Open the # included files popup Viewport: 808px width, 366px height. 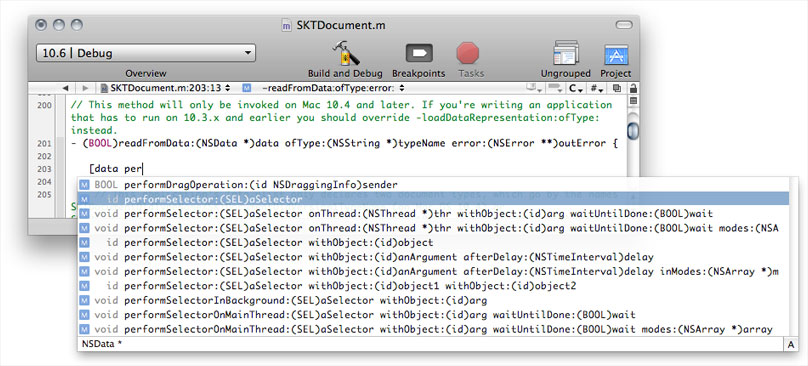tap(597, 88)
